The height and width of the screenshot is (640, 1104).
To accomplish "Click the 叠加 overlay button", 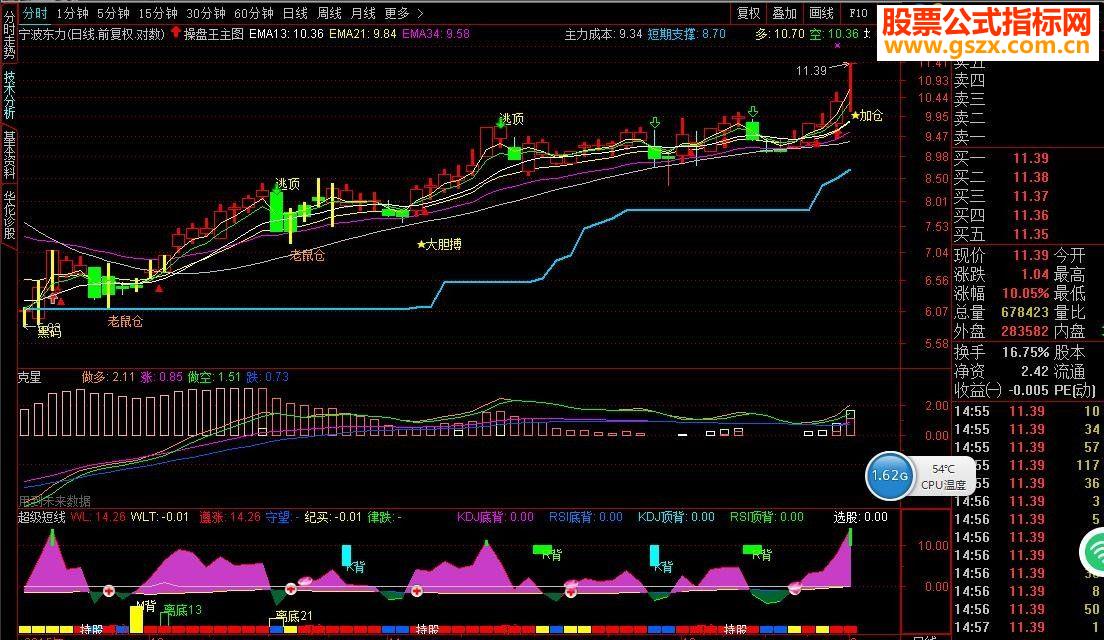I will pyautogui.click(x=784, y=13).
